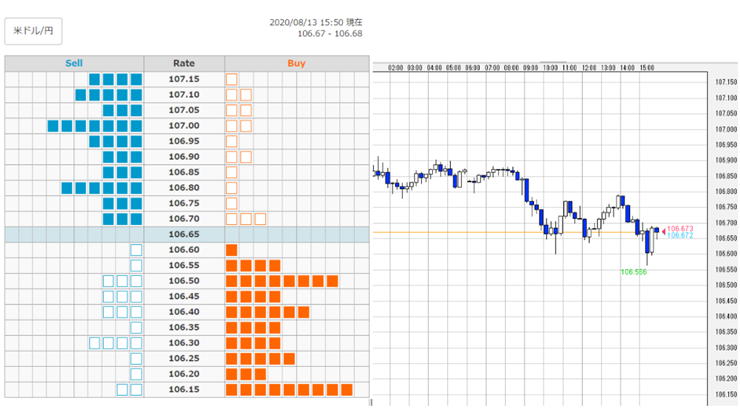The width and height of the screenshot is (740, 408).
Task: Click the 107.15 rate cell
Action: pyautogui.click(x=184, y=79)
